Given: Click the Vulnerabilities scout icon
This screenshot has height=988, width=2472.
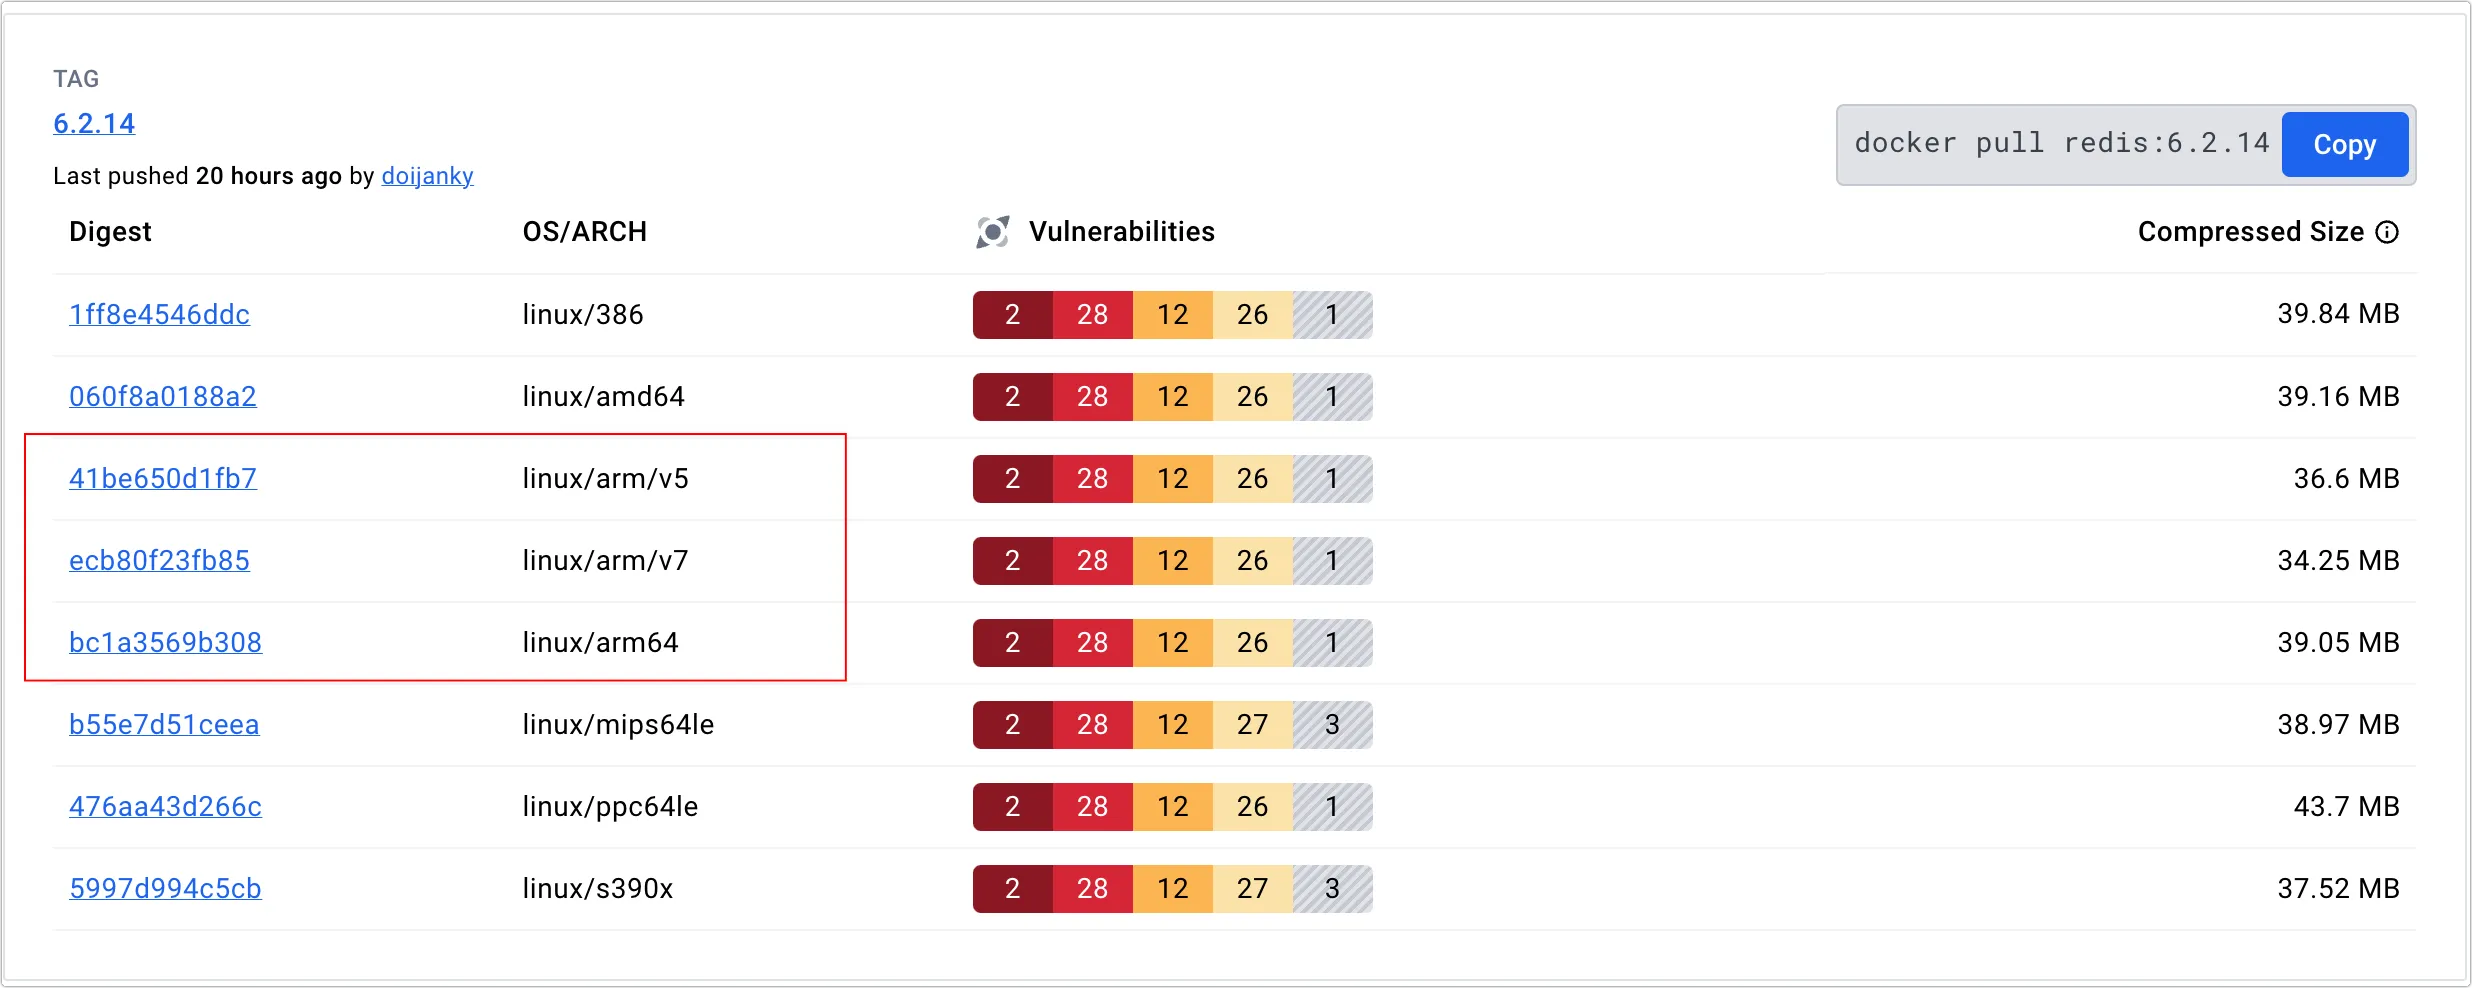Looking at the screenshot, I should pyautogui.click(x=992, y=232).
